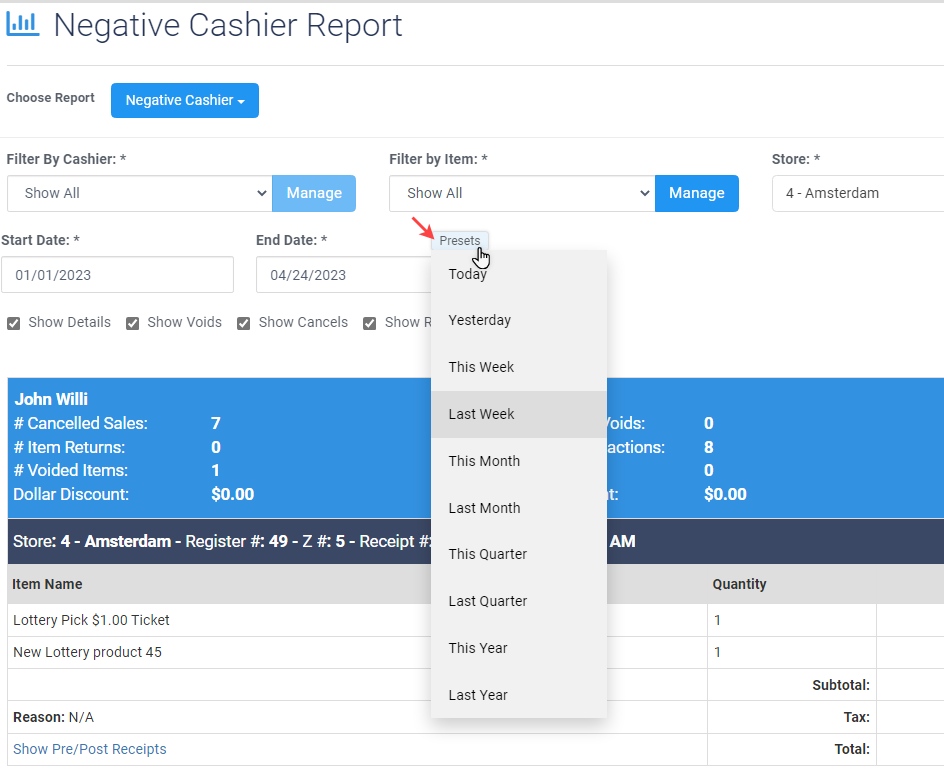This screenshot has width=944, height=771.
Task: Expand the Filter by Item select box
Action: (x=522, y=193)
